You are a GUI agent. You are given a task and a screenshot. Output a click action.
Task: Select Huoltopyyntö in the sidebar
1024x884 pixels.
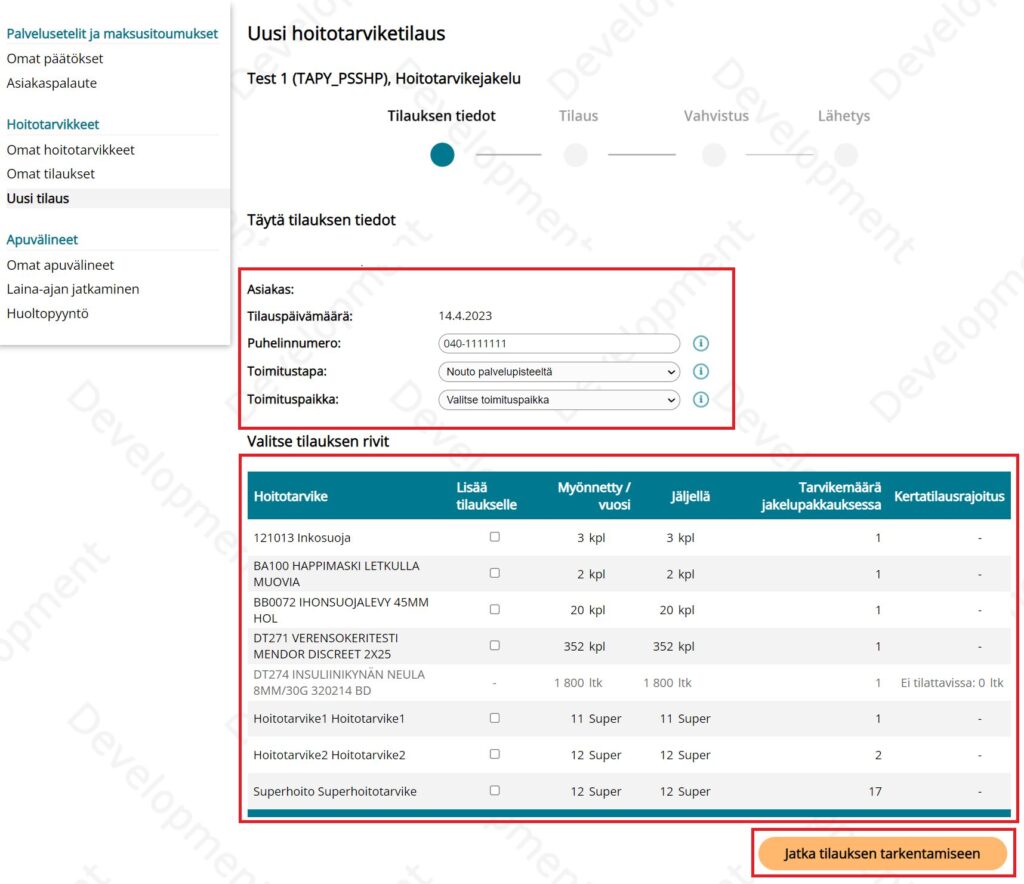pos(48,313)
